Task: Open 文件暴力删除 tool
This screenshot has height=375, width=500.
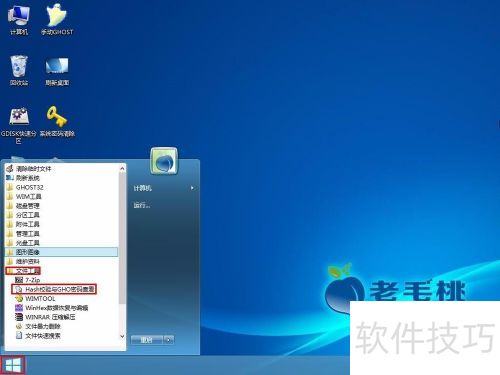Action: click(x=38, y=326)
